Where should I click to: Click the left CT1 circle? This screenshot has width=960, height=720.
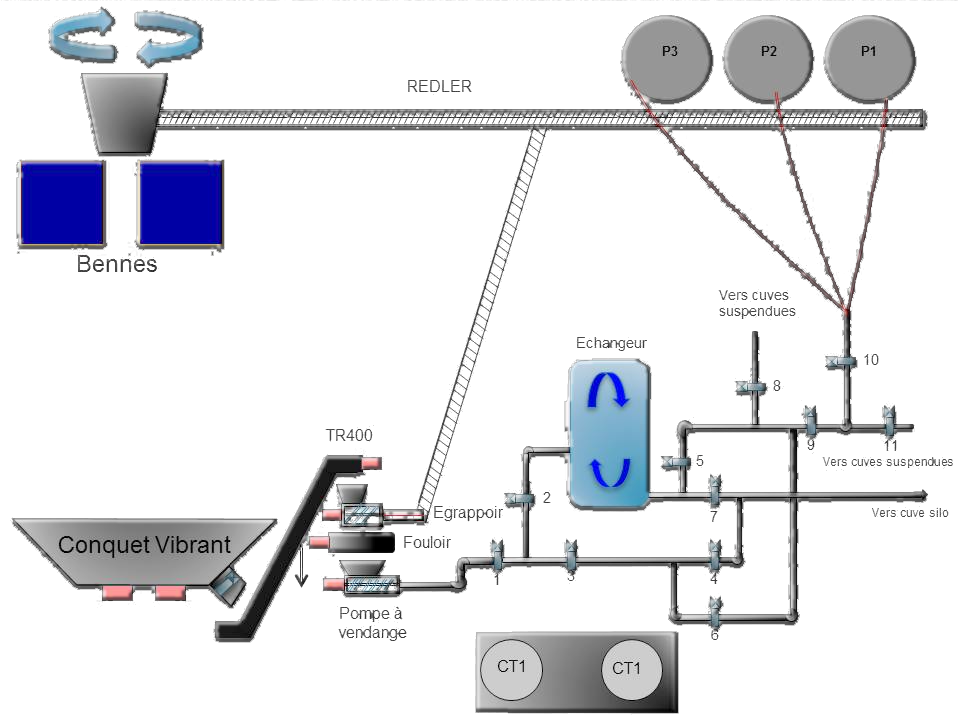click(511, 670)
